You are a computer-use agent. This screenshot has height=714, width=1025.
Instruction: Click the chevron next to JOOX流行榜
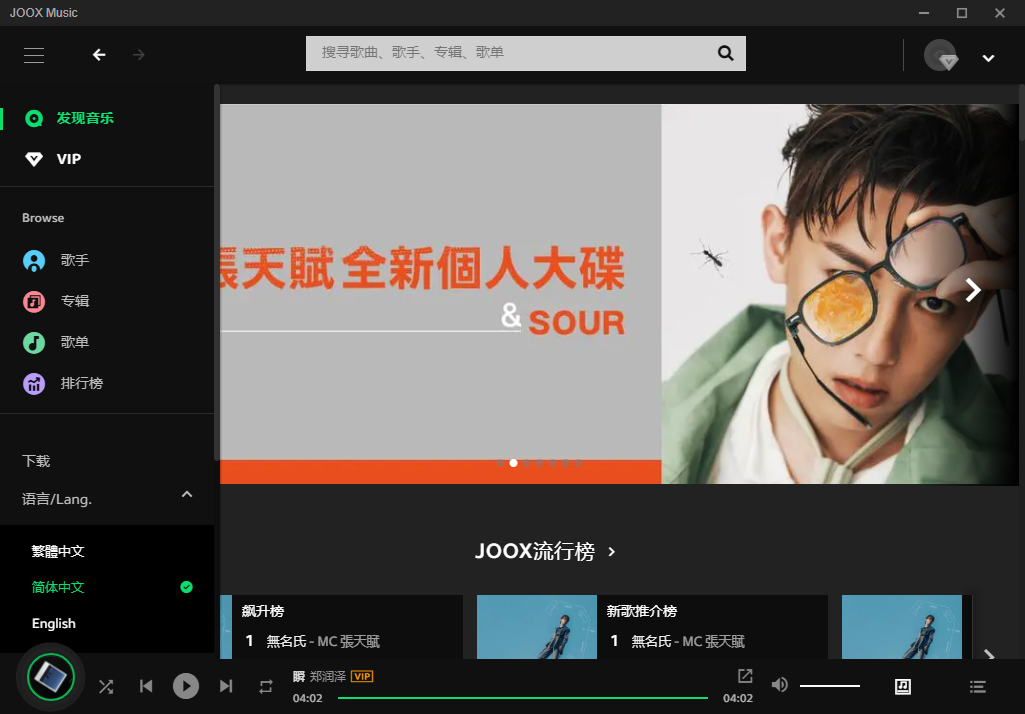tap(611, 552)
